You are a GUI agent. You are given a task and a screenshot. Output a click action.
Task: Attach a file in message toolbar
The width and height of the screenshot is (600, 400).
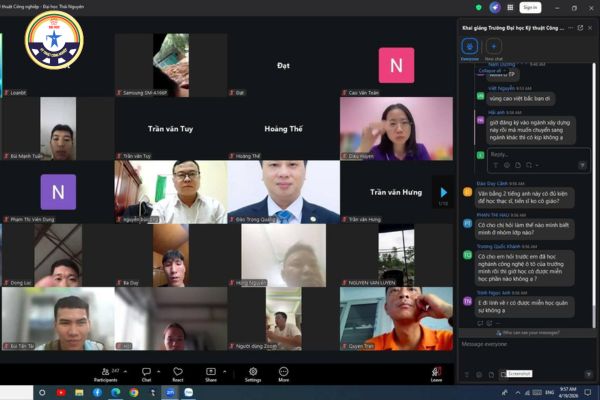tap(491, 374)
